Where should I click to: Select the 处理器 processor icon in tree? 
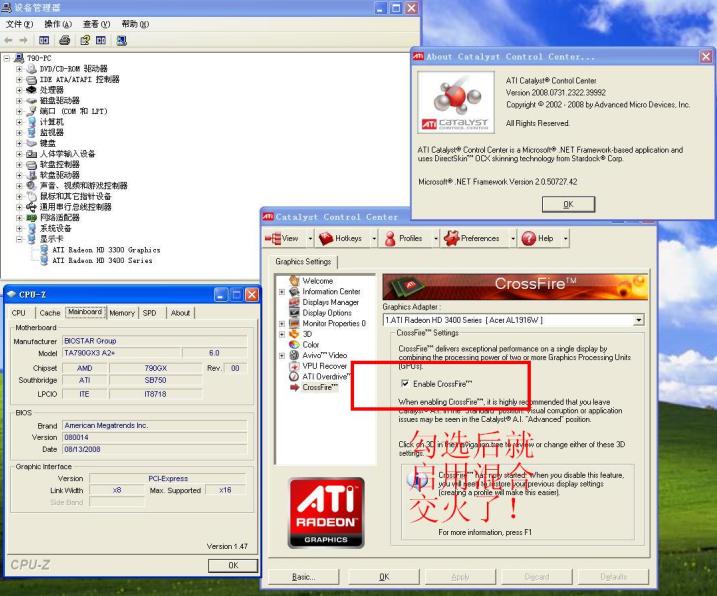pos(32,90)
